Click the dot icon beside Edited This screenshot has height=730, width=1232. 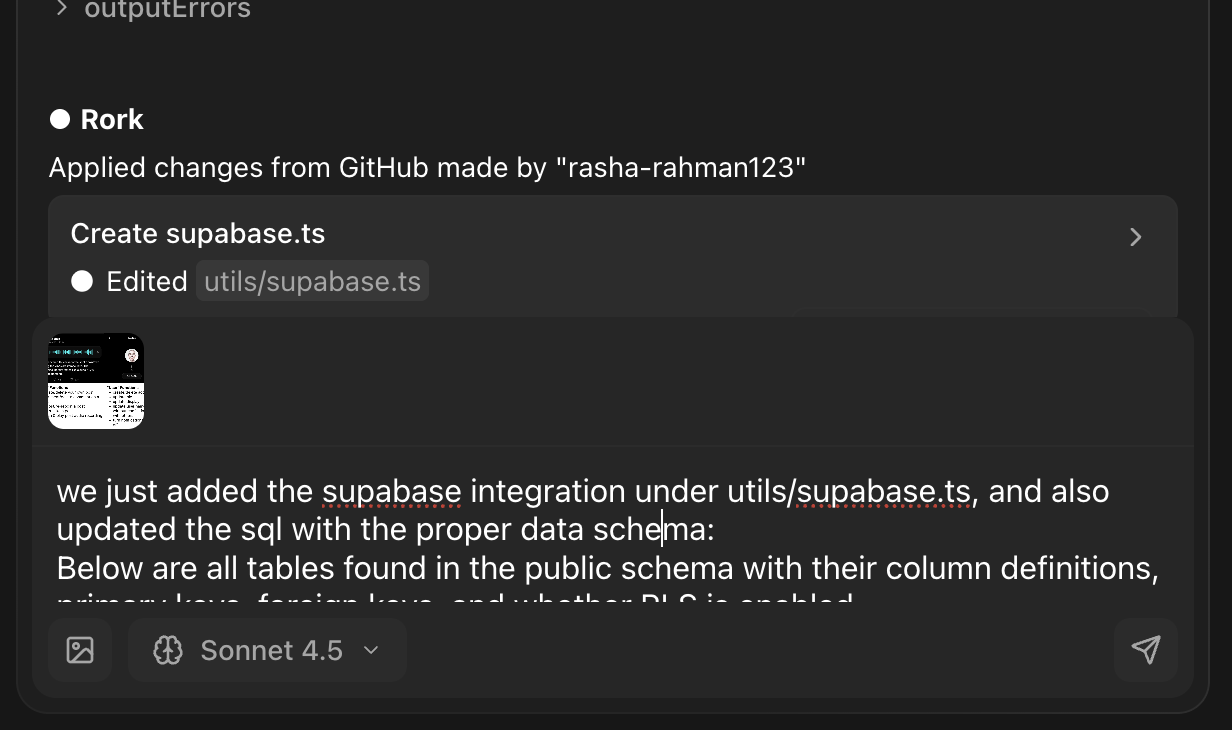click(x=82, y=281)
